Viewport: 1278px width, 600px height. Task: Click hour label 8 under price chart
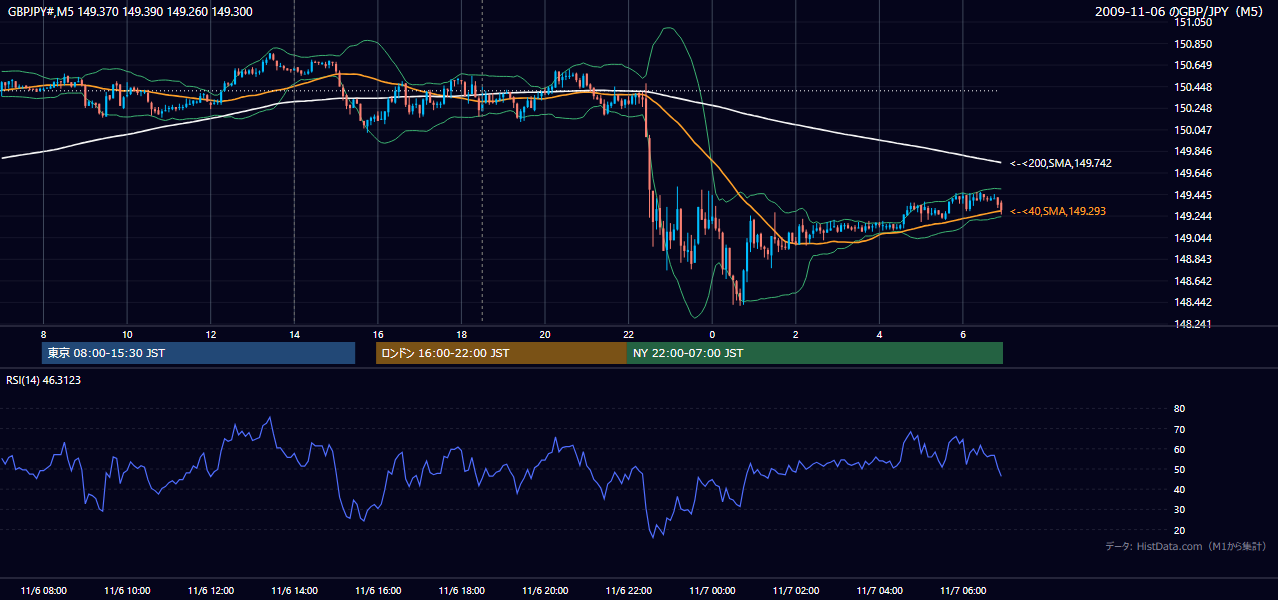tap(43, 333)
